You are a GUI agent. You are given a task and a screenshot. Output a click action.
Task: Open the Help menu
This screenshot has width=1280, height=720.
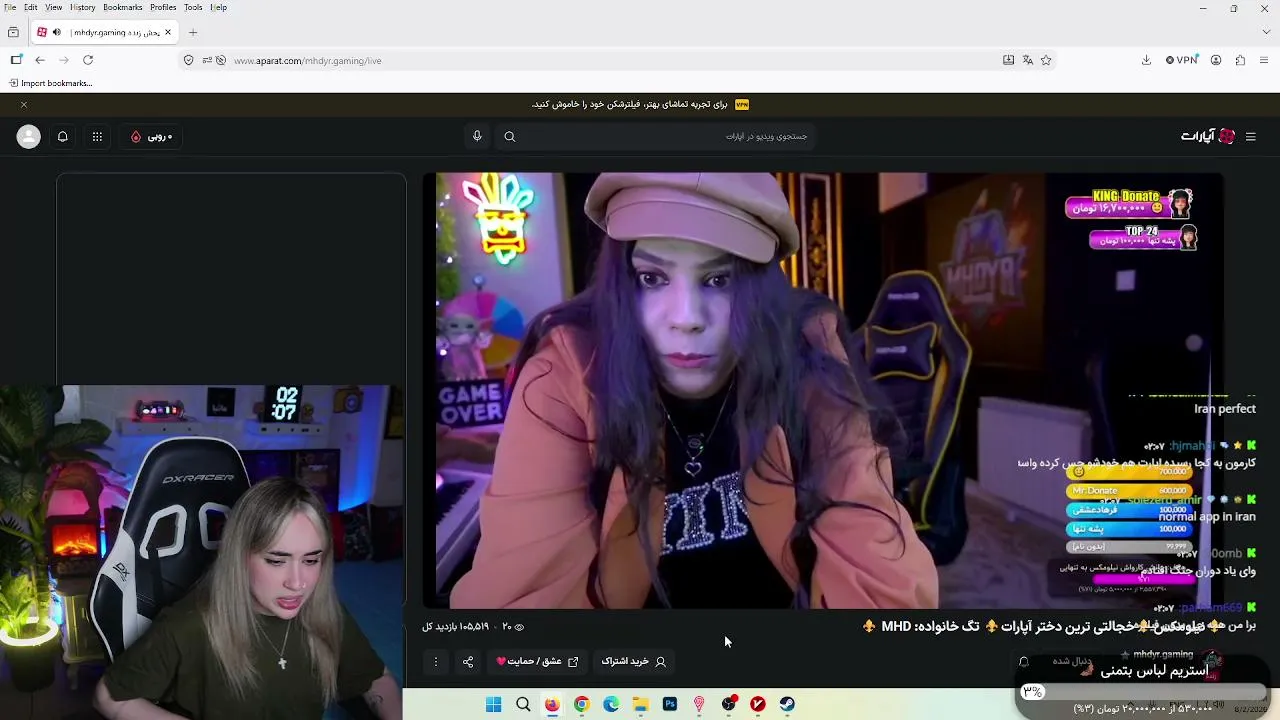[x=218, y=7]
